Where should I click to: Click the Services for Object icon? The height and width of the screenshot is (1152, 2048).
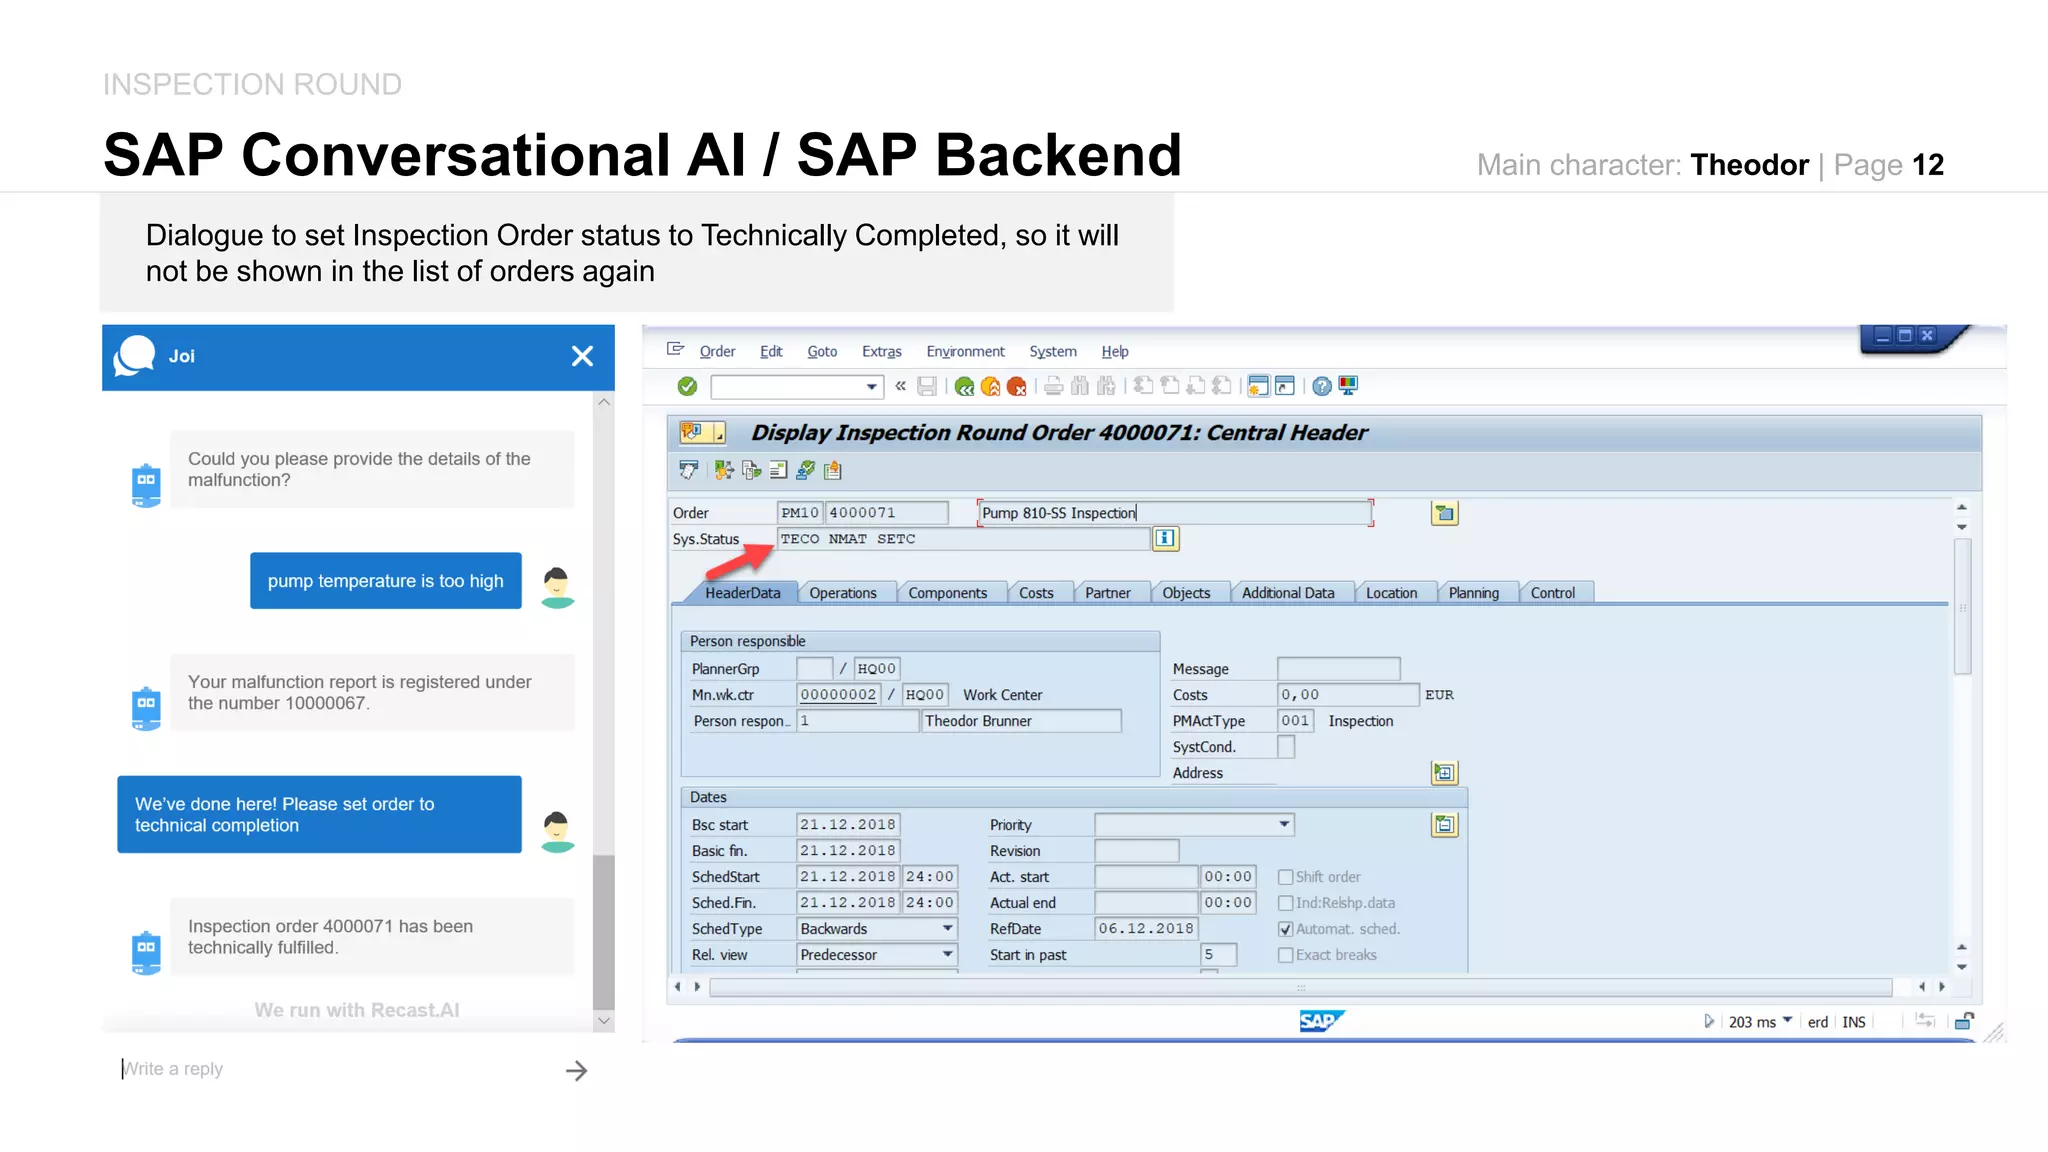pos(692,432)
